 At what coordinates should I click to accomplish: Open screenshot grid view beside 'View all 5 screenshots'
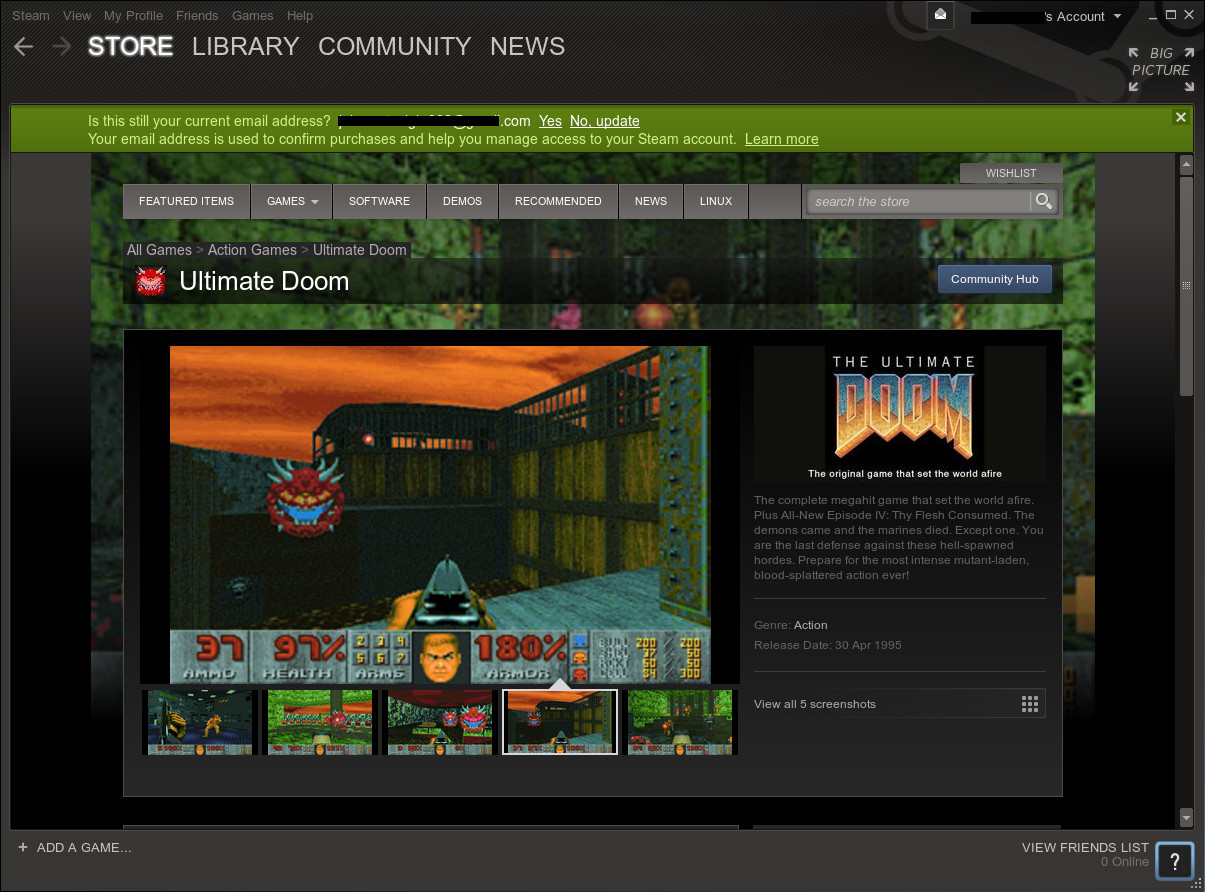tap(1030, 703)
